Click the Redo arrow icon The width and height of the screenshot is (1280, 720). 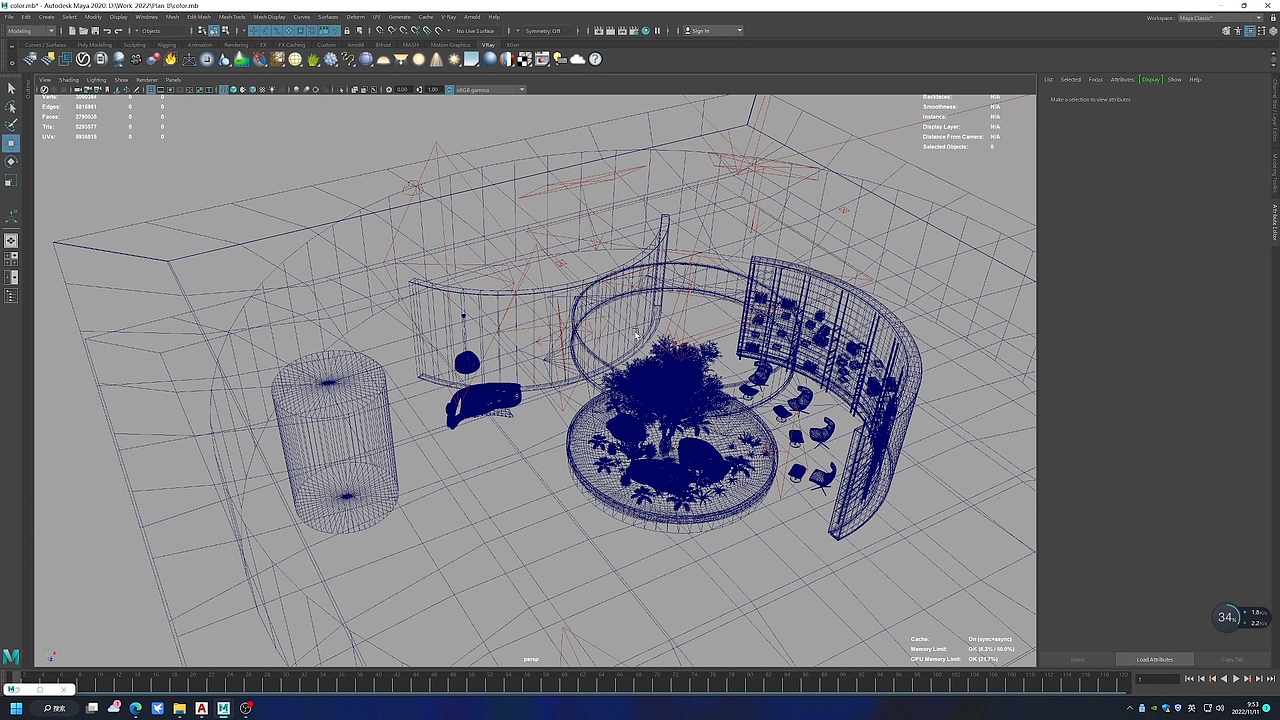coord(119,31)
